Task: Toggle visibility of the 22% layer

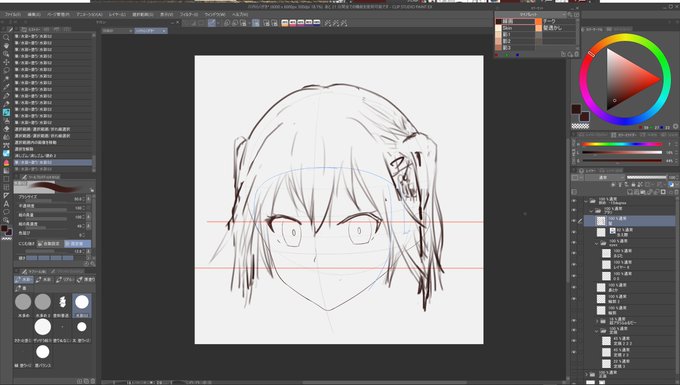Action: 574,363
